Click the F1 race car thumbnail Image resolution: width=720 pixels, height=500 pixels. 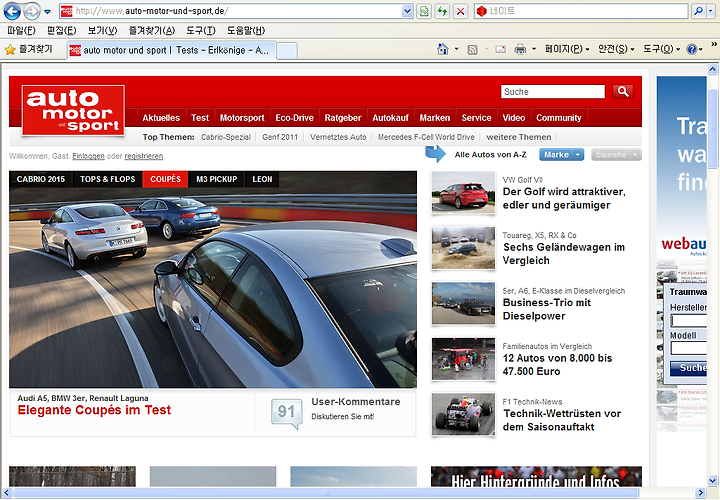[x=463, y=414]
